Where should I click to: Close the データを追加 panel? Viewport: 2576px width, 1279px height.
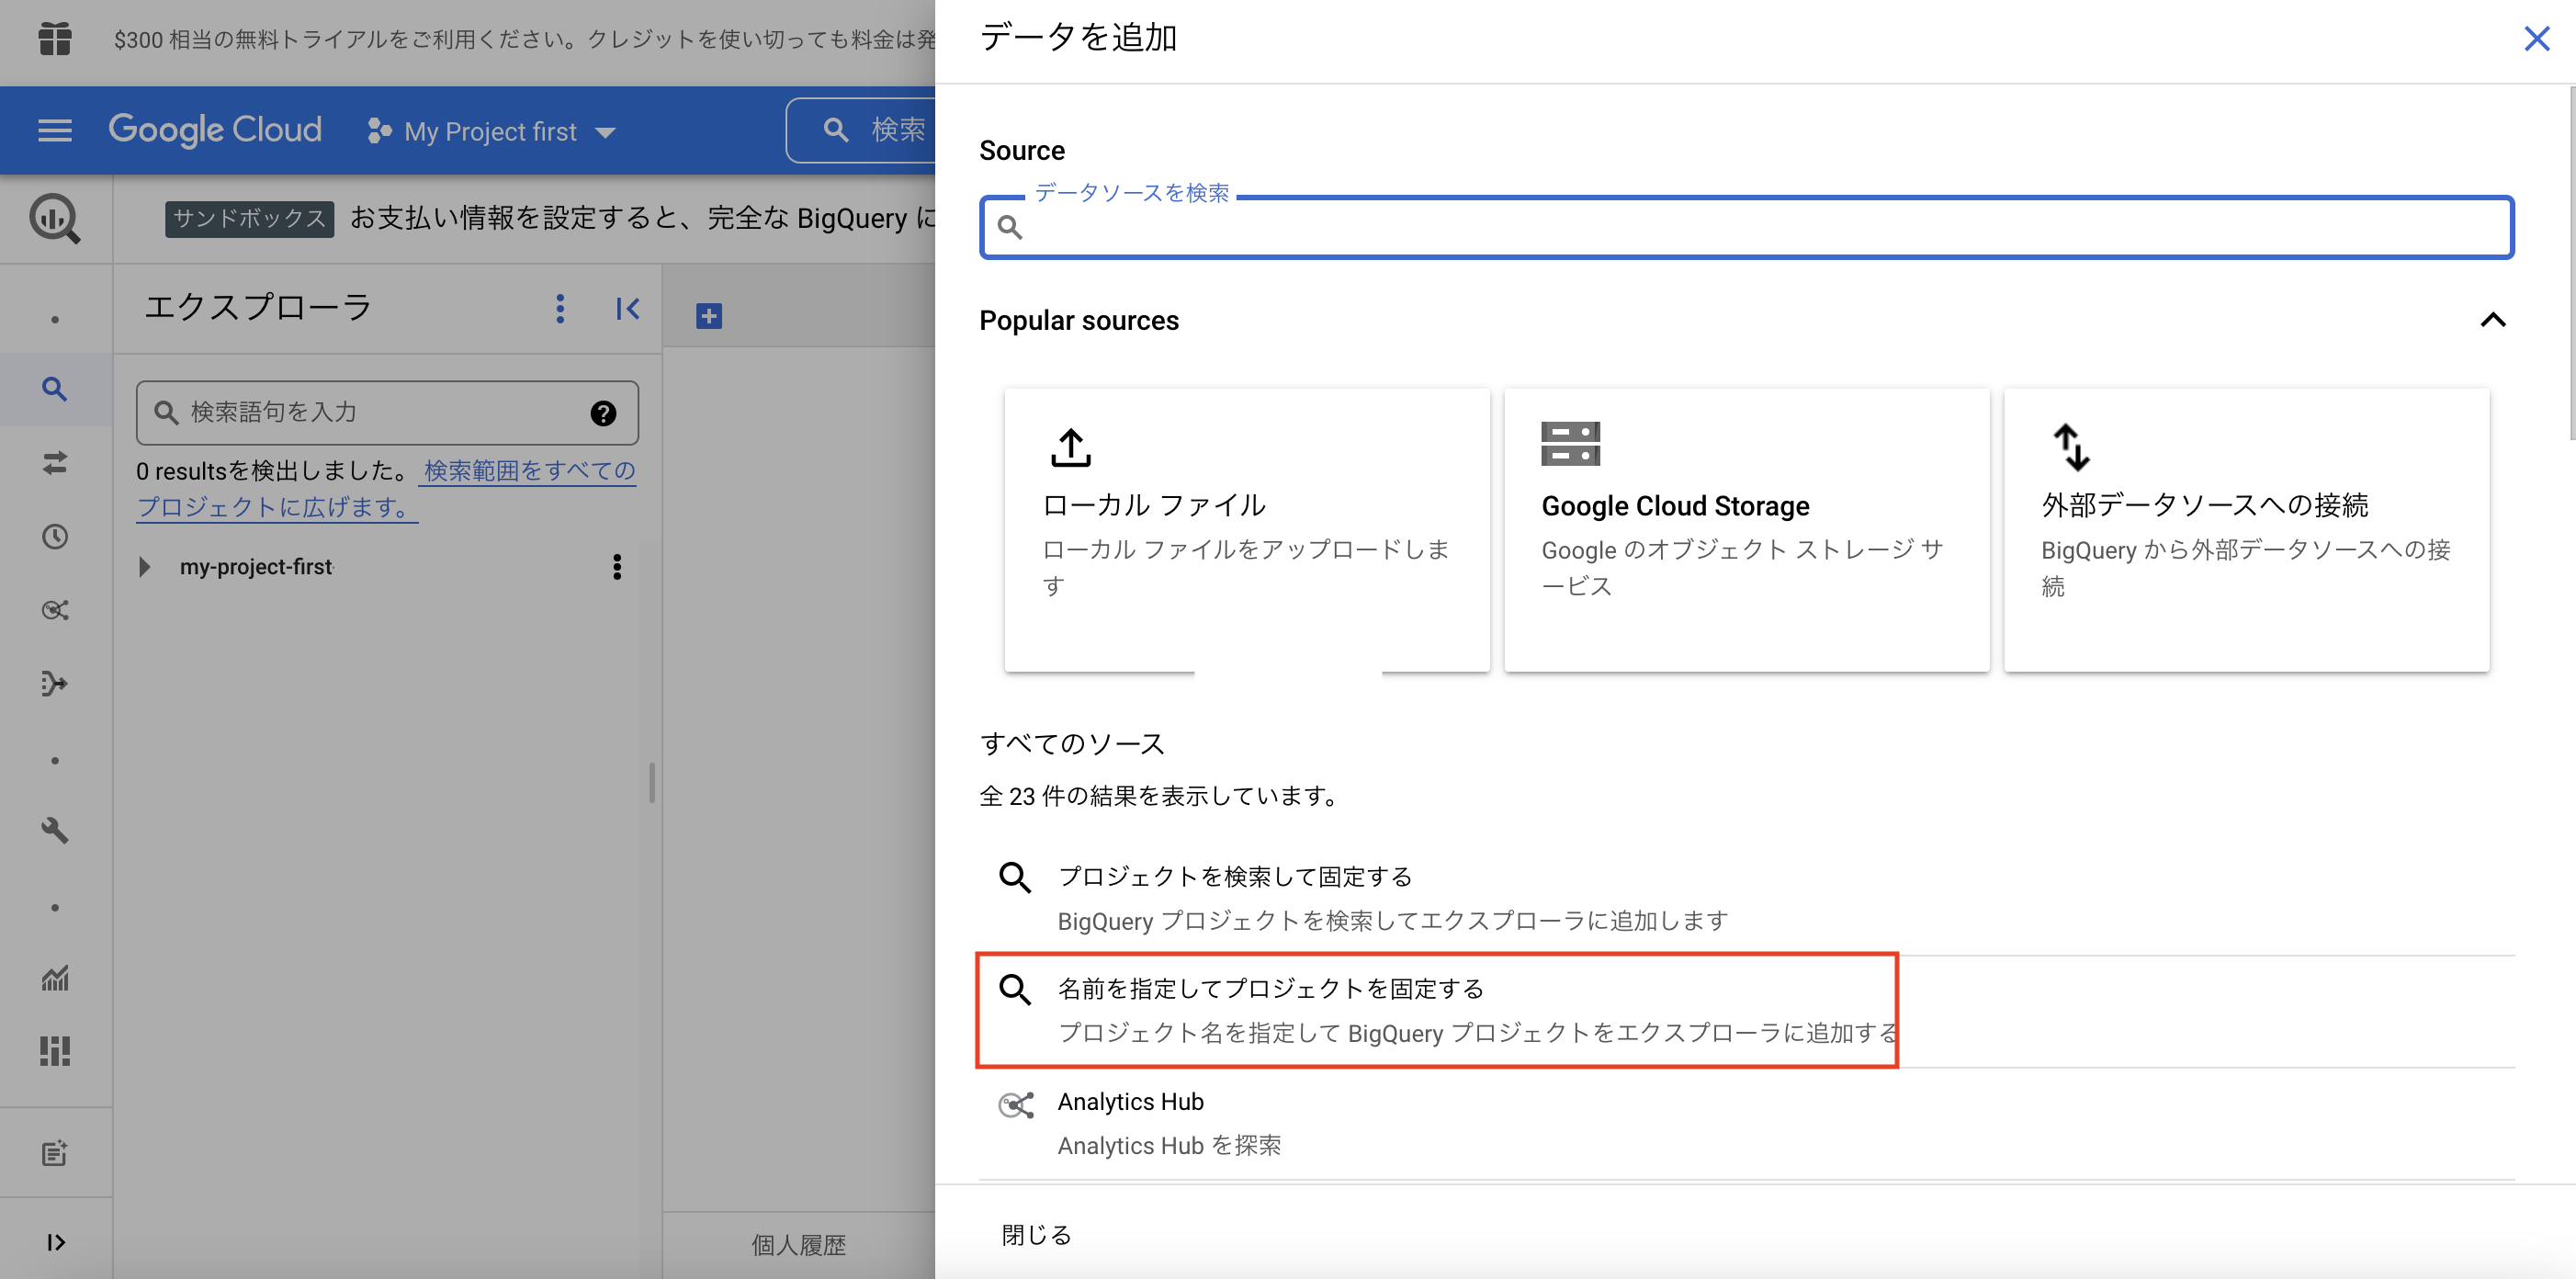[x=2536, y=39]
